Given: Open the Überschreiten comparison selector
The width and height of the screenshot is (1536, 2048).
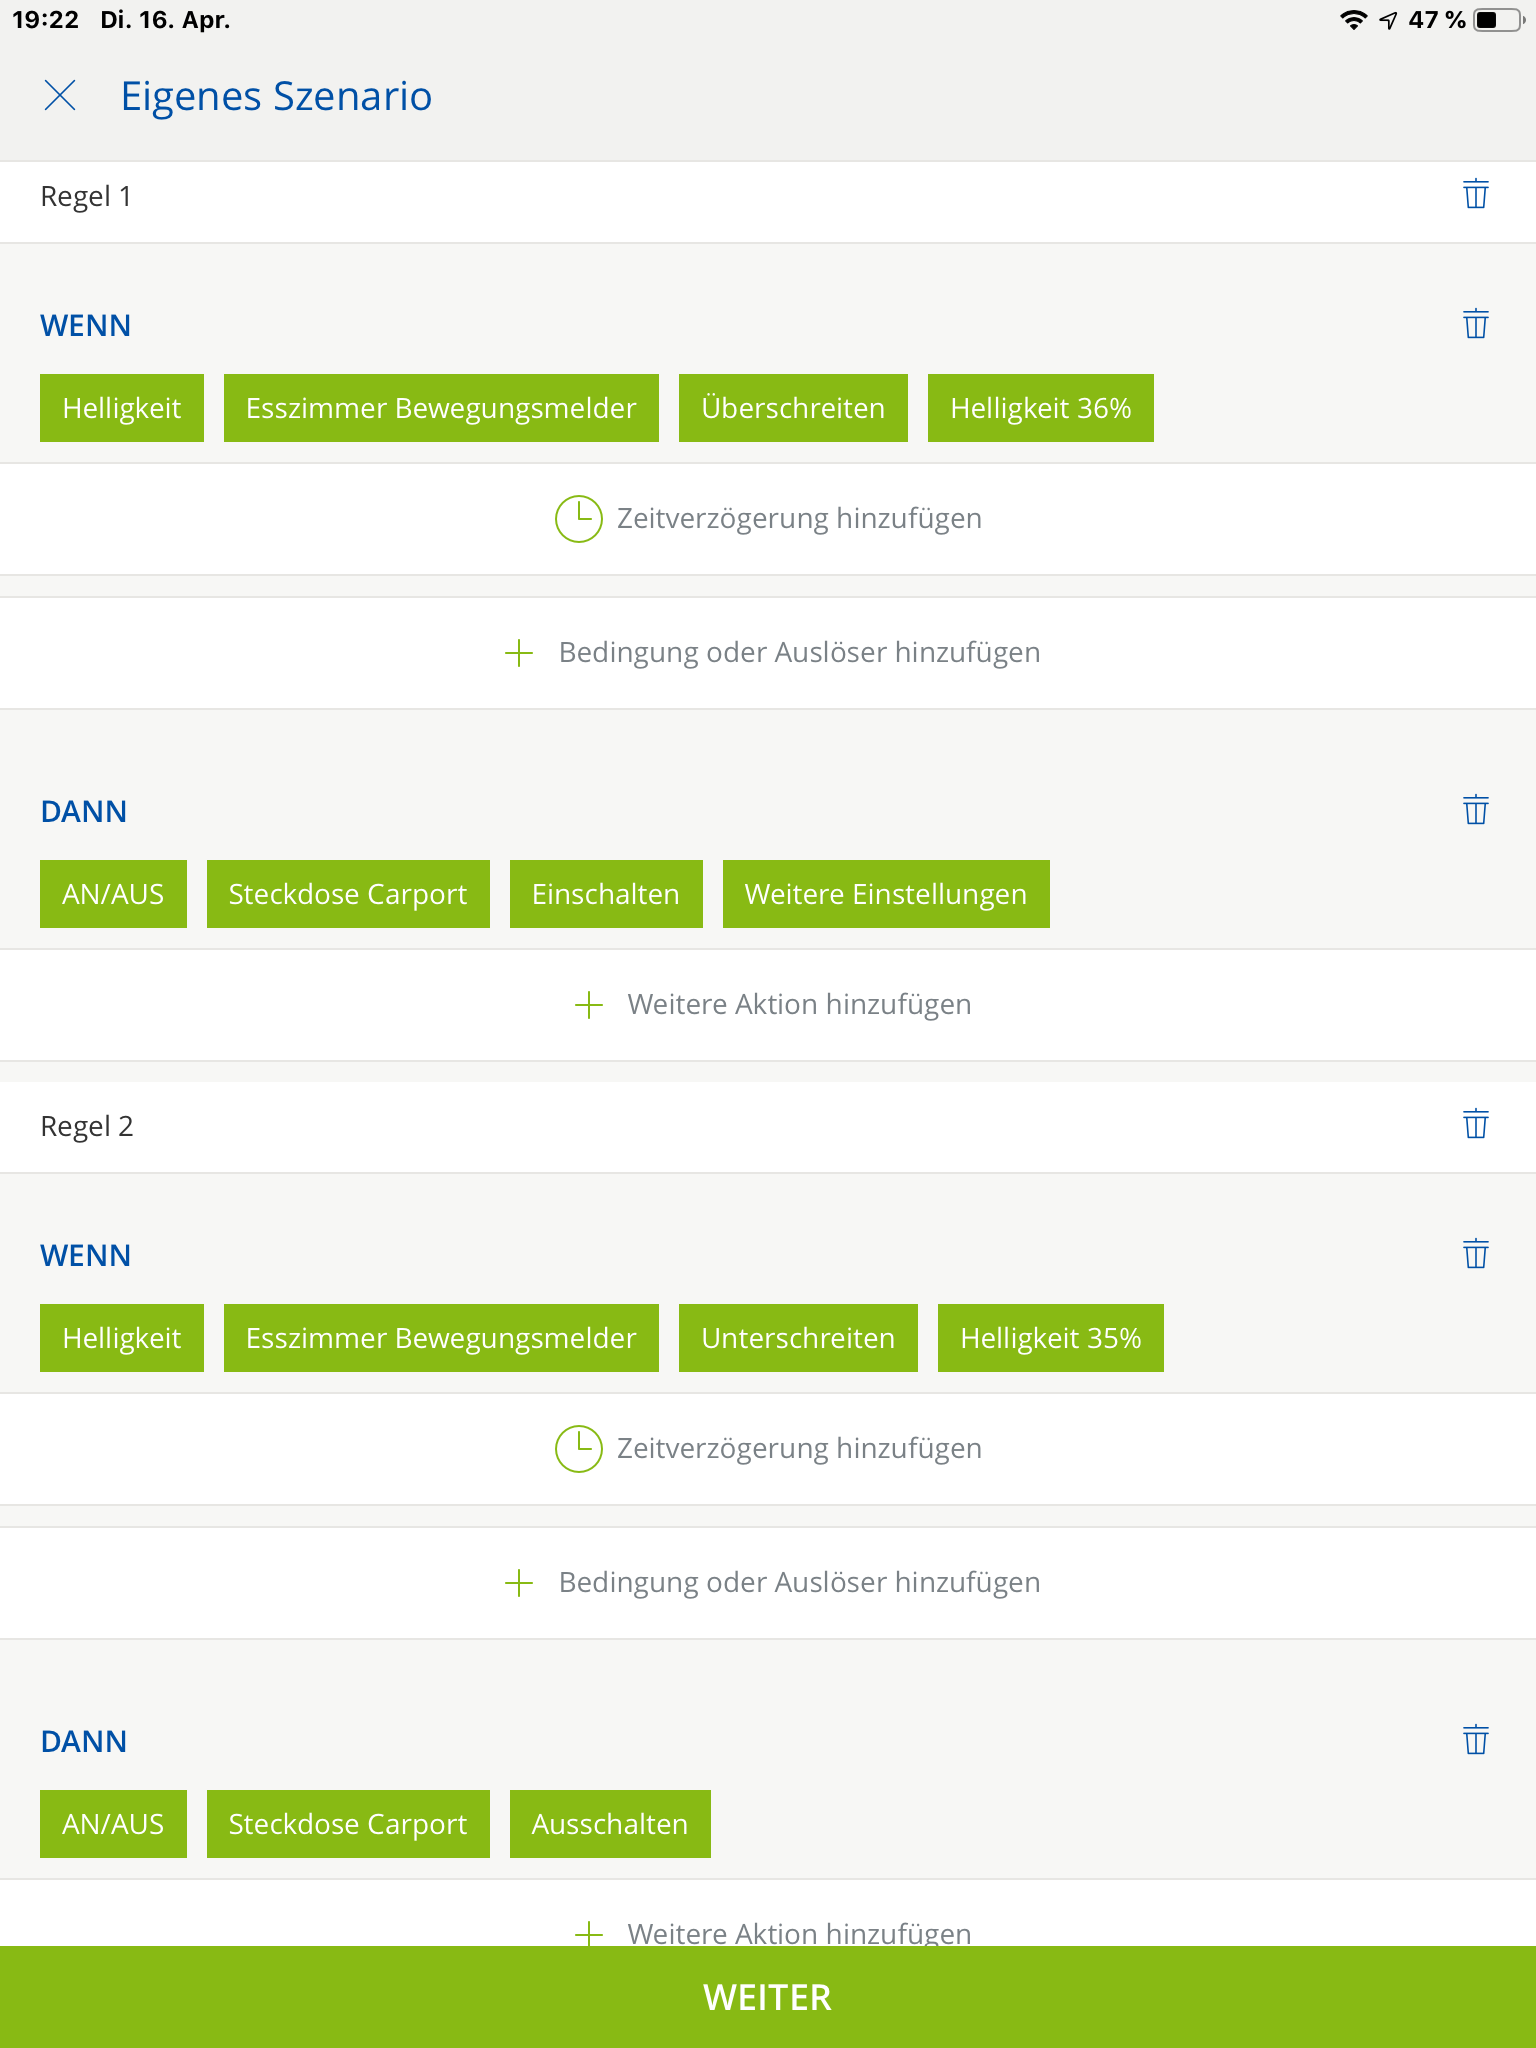Looking at the screenshot, I should (x=792, y=408).
